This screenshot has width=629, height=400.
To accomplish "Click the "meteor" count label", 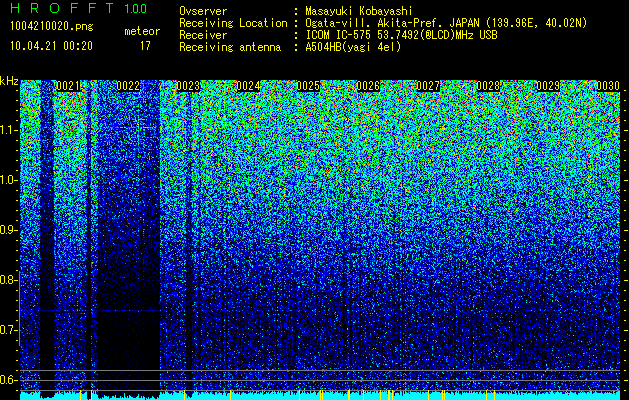I will (142, 31).
